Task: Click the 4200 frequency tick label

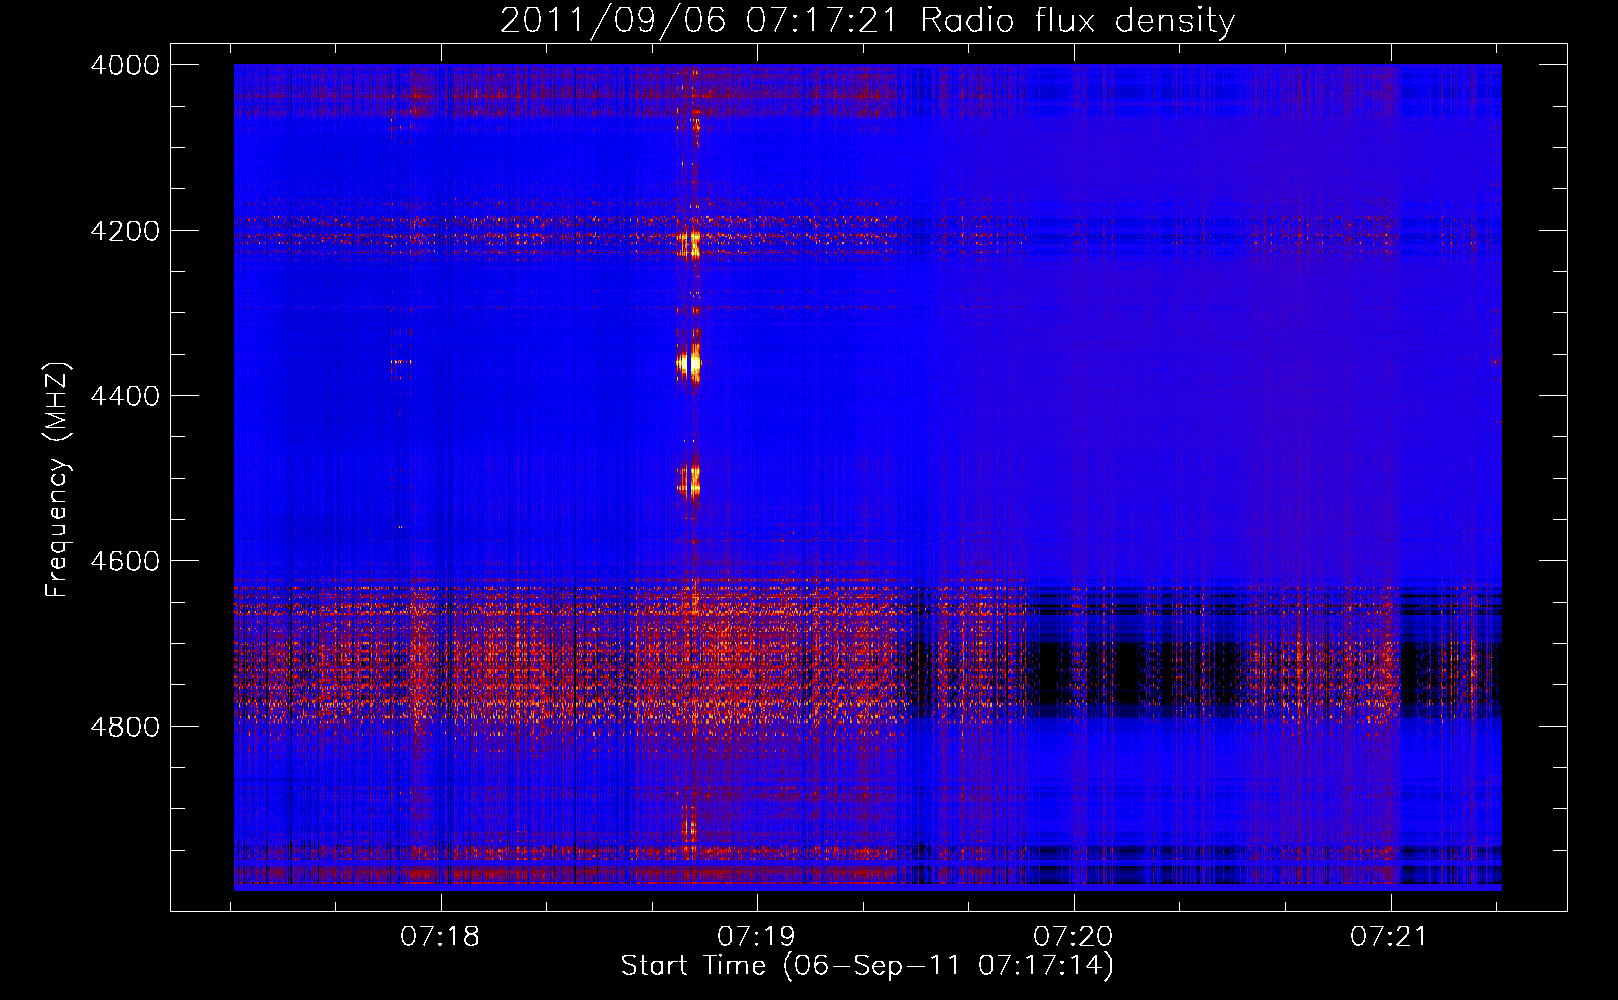Action: (x=125, y=231)
